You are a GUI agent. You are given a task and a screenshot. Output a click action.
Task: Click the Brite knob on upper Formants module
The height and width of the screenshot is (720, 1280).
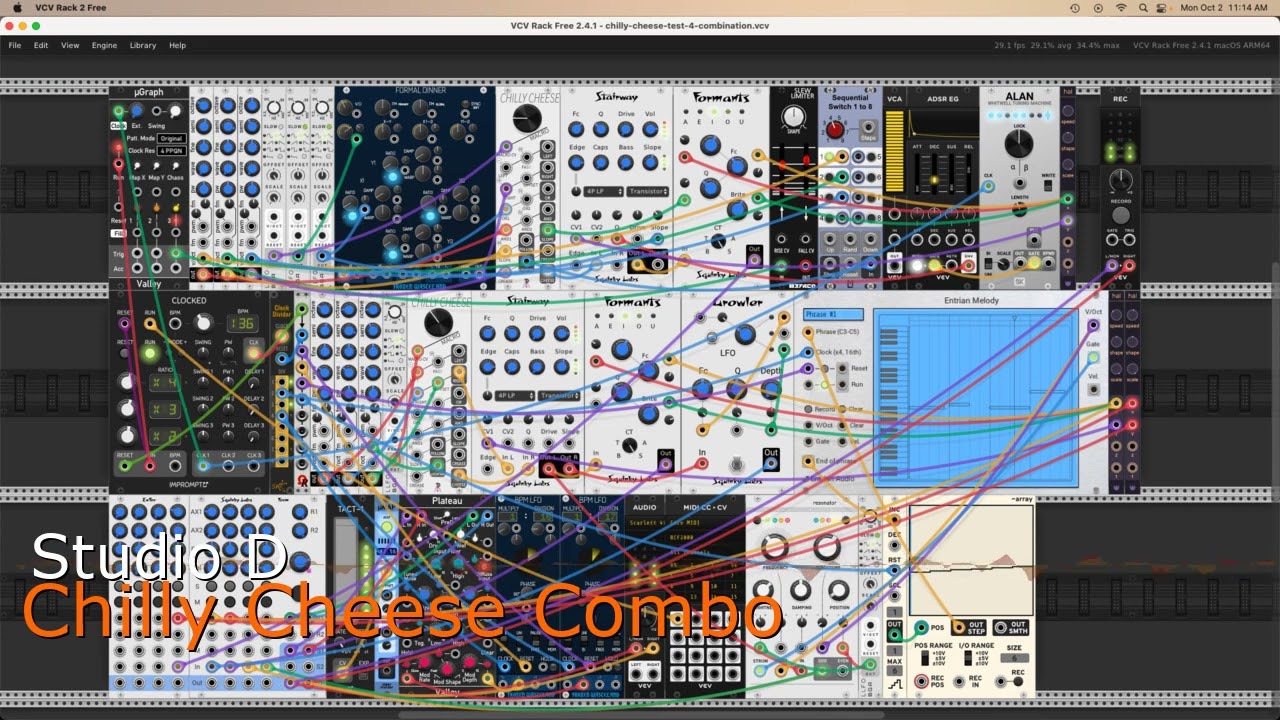[x=737, y=209]
